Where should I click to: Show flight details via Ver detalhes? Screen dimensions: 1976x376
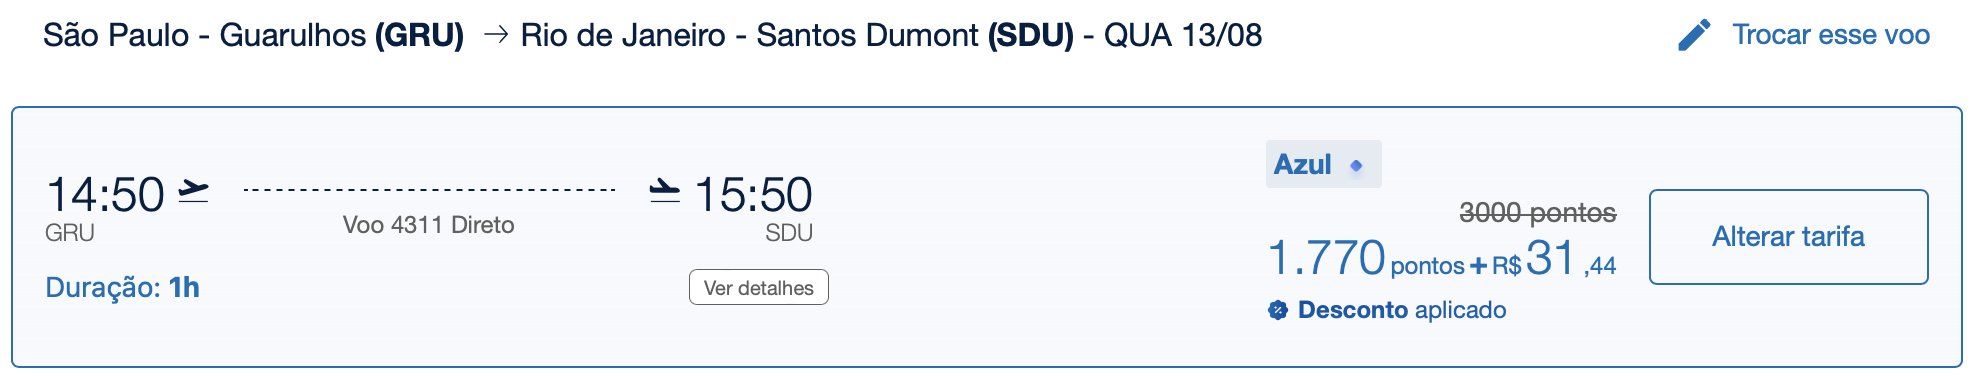pos(759,288)
